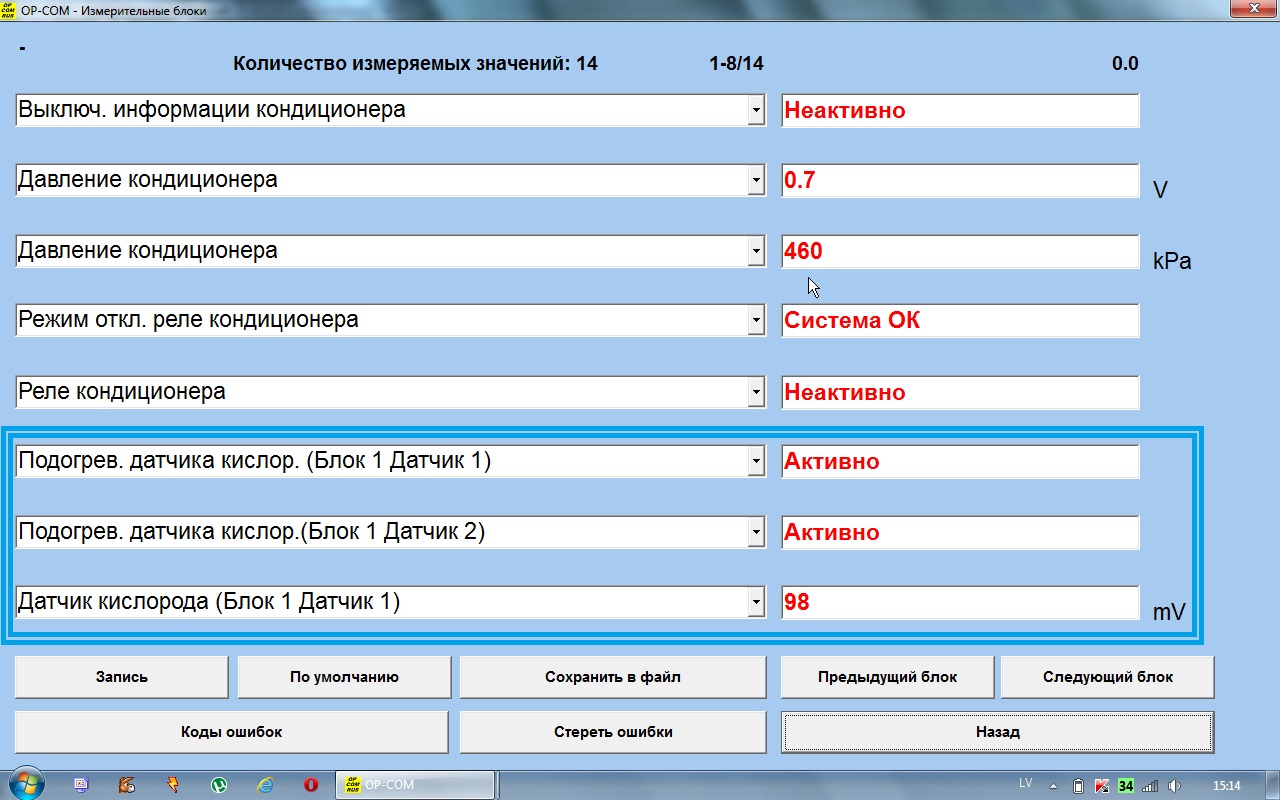Image resolution: width=1280 pixels, height=800 pixels.
Task: Open the 'Датчик кислорода (Блок 1 Датчик 1)' dropdown
Action: 756,603
